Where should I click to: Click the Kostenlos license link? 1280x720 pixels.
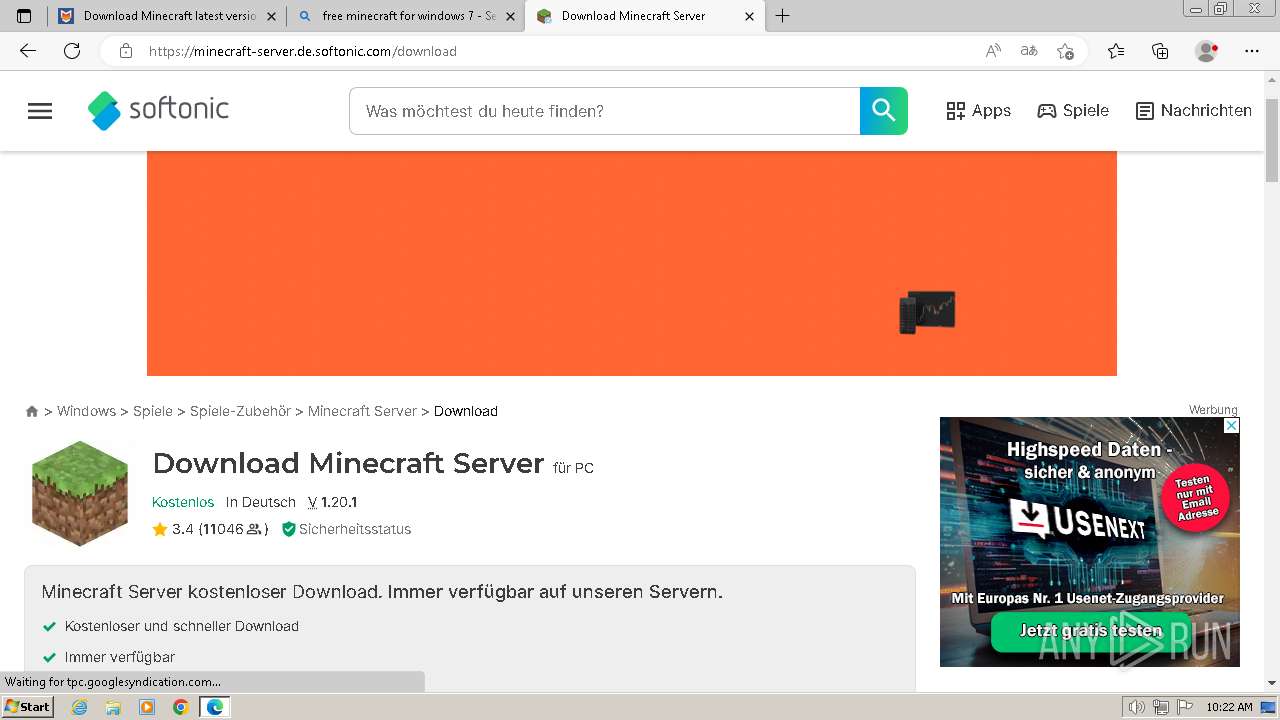[x=183, y=502]
